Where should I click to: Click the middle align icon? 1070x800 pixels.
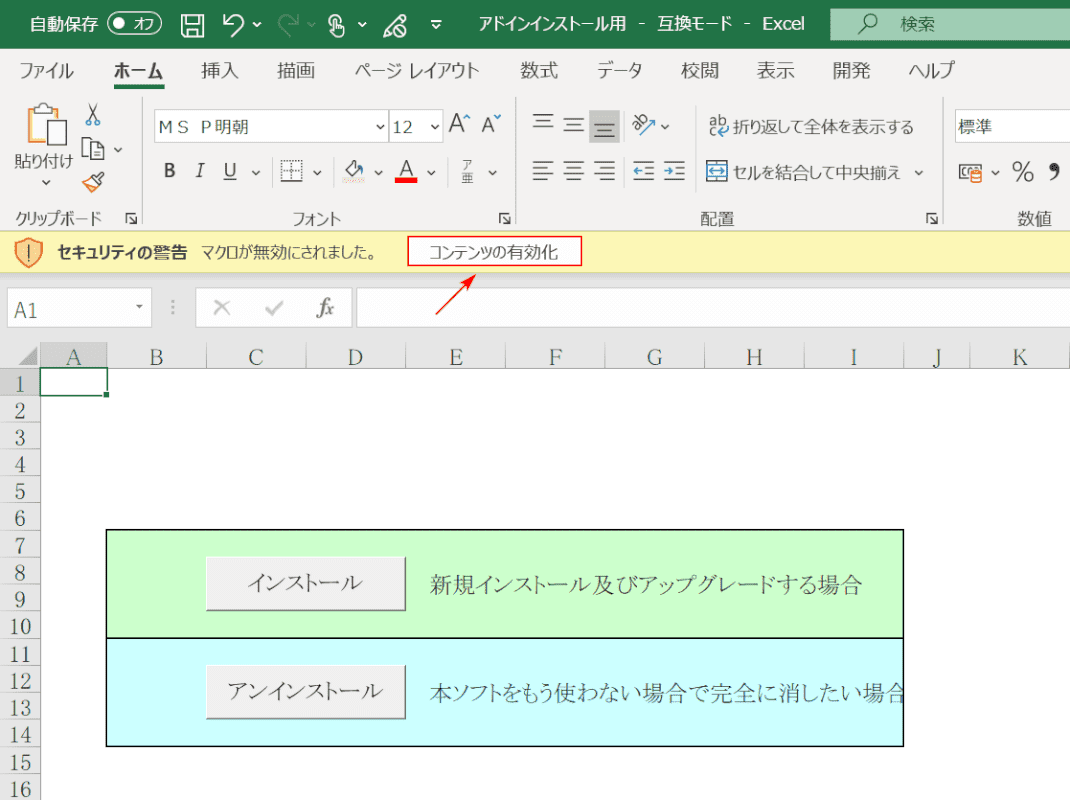pos(573,125)
